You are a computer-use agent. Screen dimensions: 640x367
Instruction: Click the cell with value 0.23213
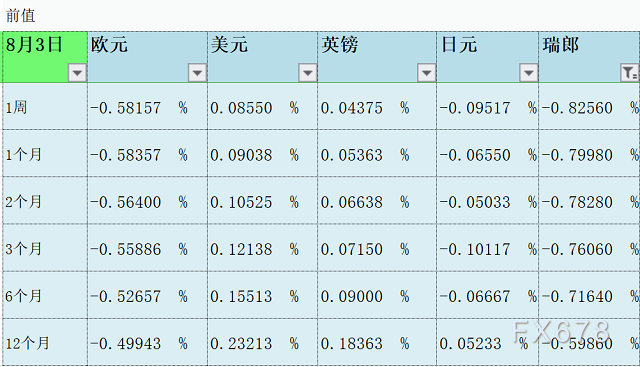(x=262, y=342)
